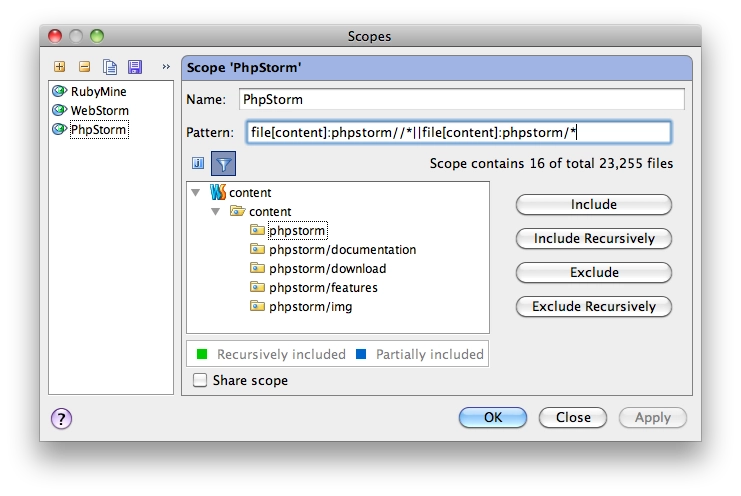
Task: Click folder icon beside phpstorm/download
Action: pos(258,268)
